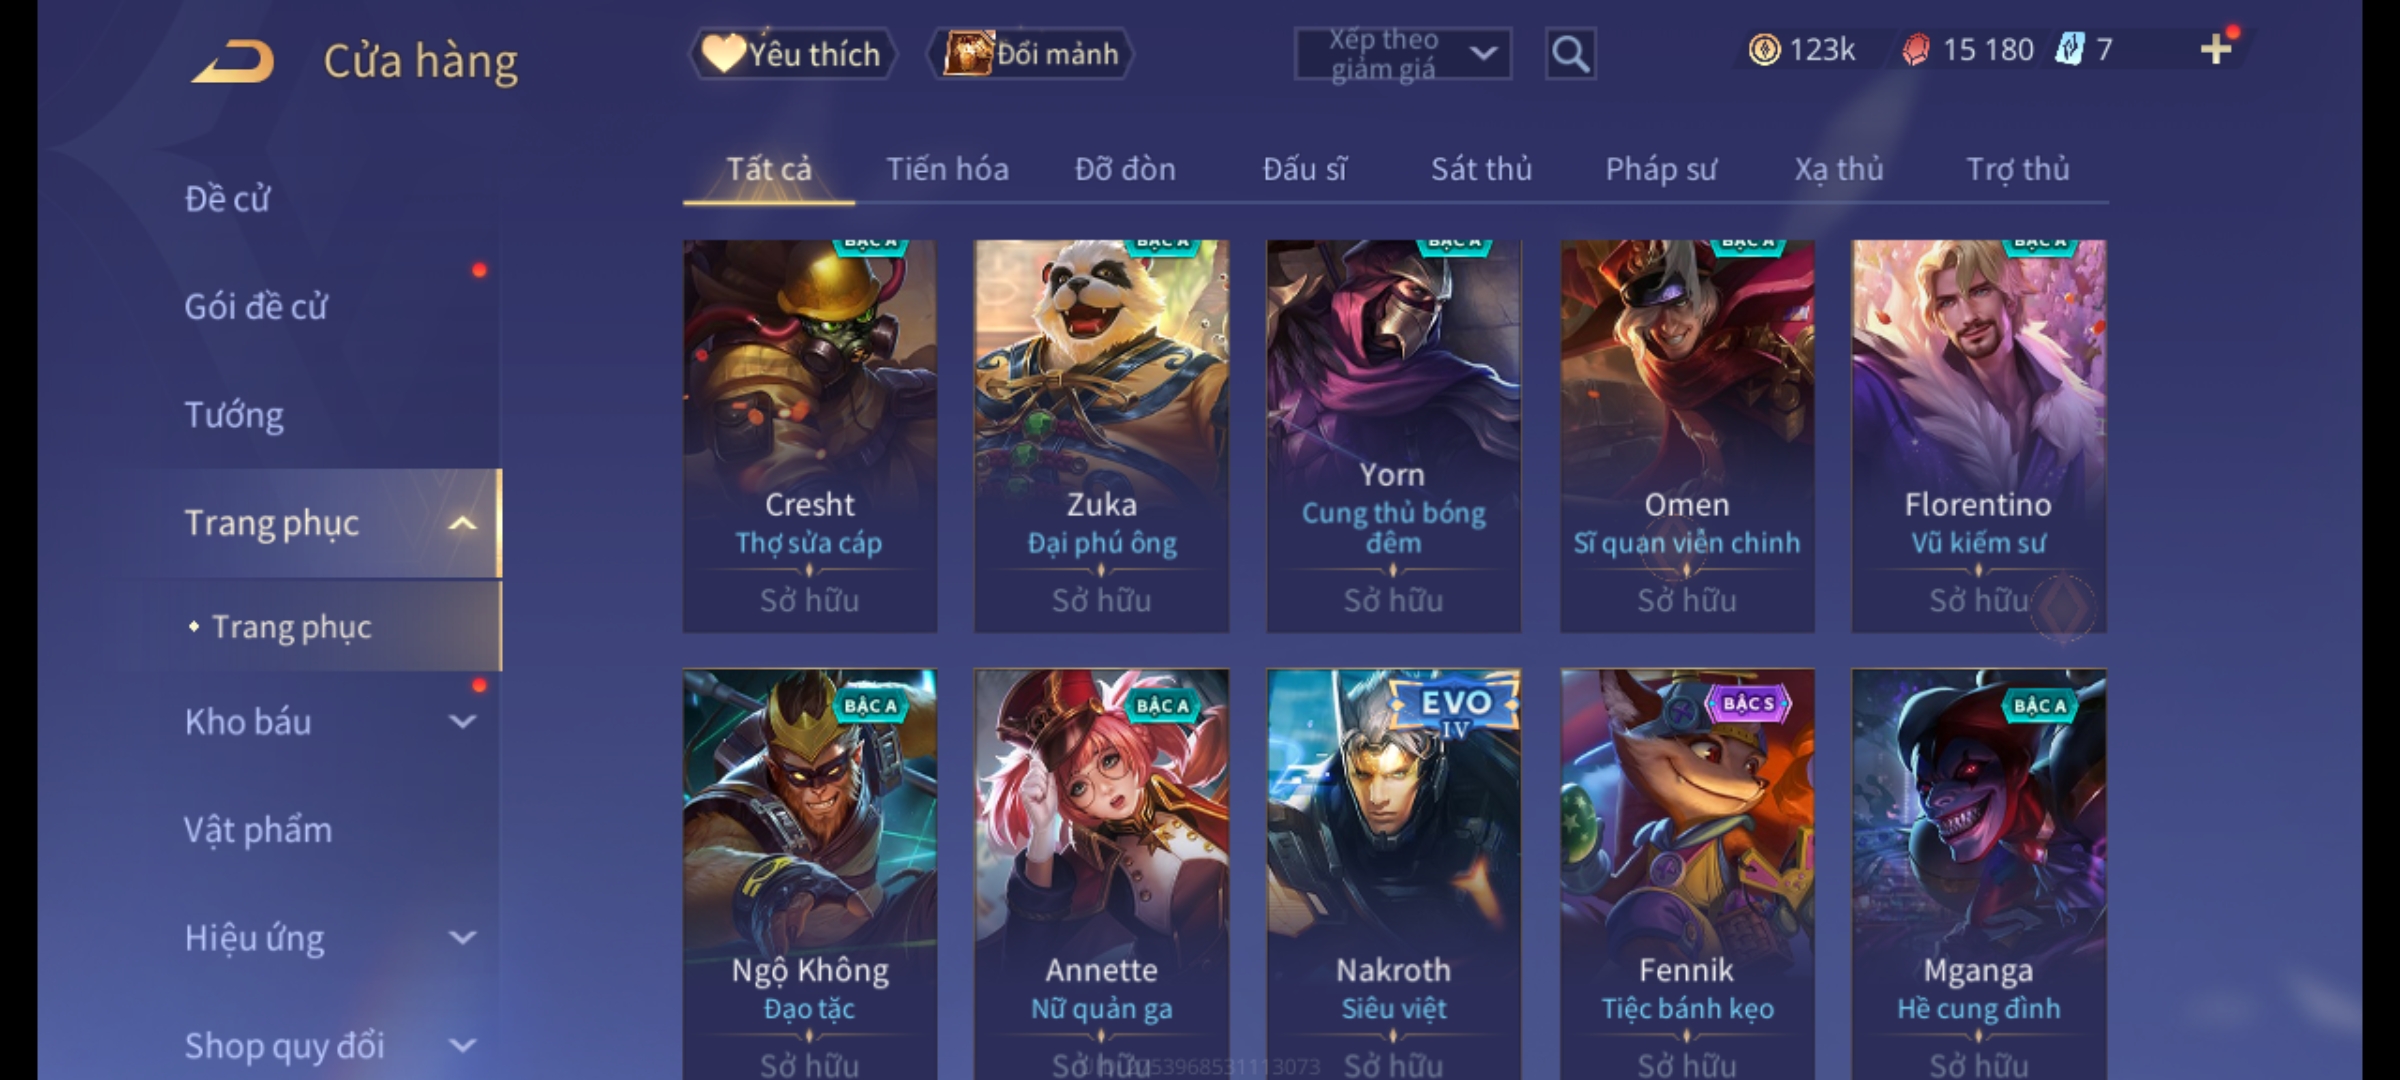This screenshot has height=1080, width=2400.
Task: Open the search magnifier icon
Action: (x=1570, y=54)
